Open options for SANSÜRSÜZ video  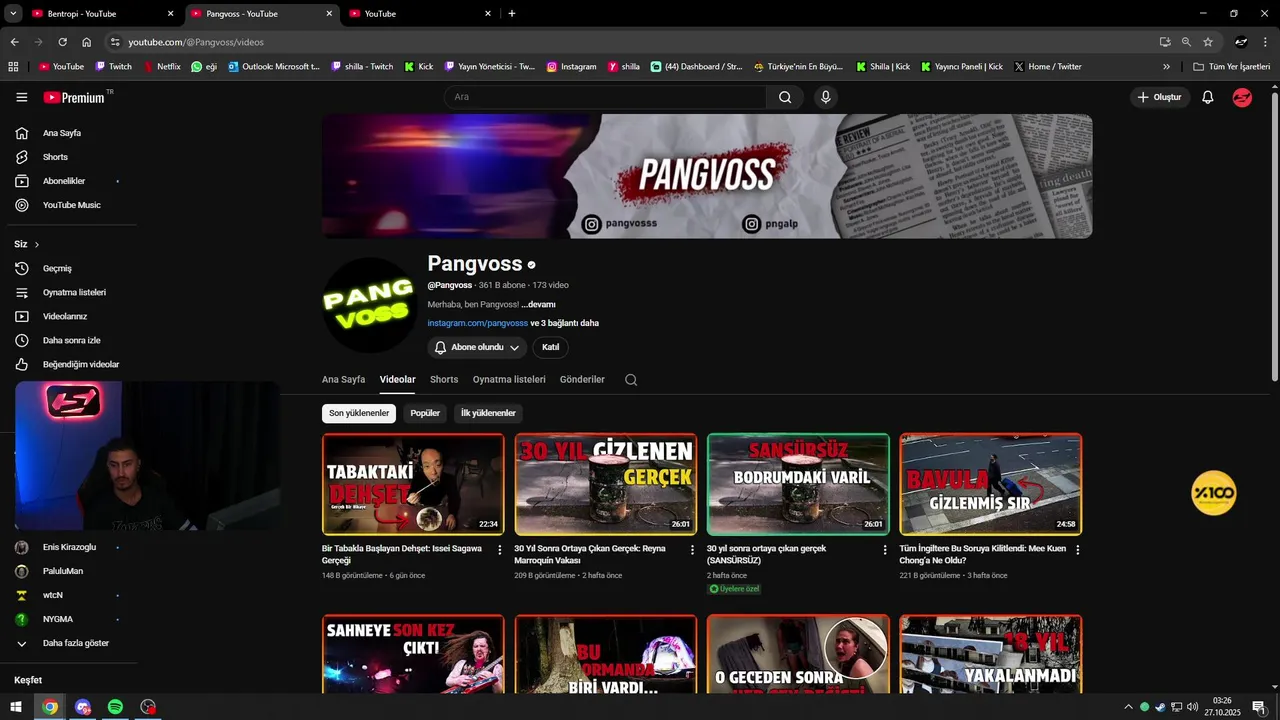(x=885, y=550)
